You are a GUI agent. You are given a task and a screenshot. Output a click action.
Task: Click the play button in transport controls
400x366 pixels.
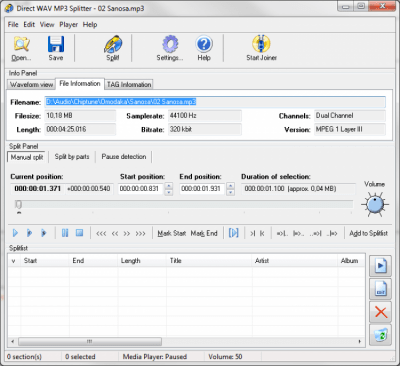15,233
